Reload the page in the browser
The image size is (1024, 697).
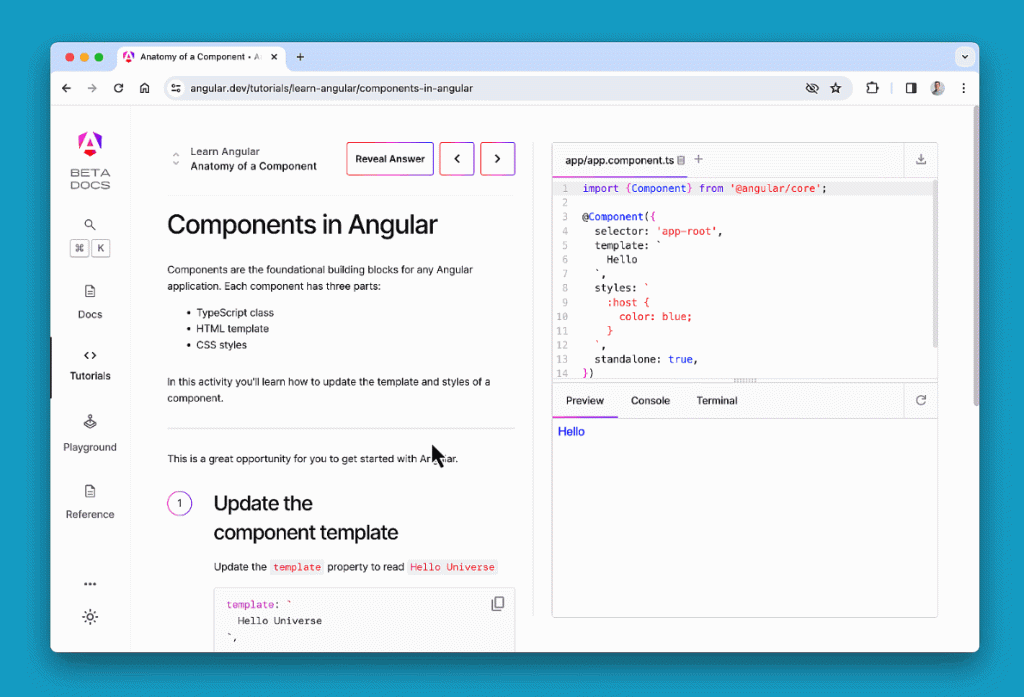[x=118, y=88]
